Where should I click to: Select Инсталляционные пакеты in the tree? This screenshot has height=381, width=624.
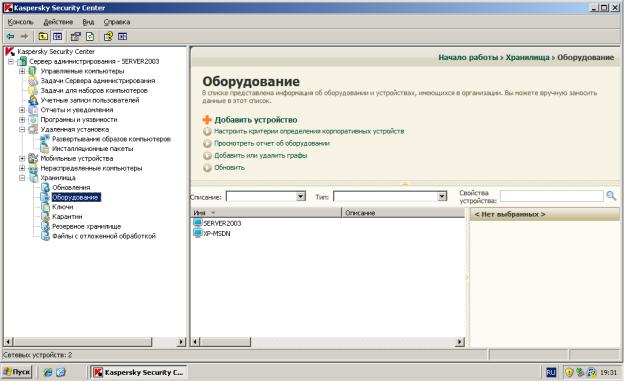click(x=93, y=148)
